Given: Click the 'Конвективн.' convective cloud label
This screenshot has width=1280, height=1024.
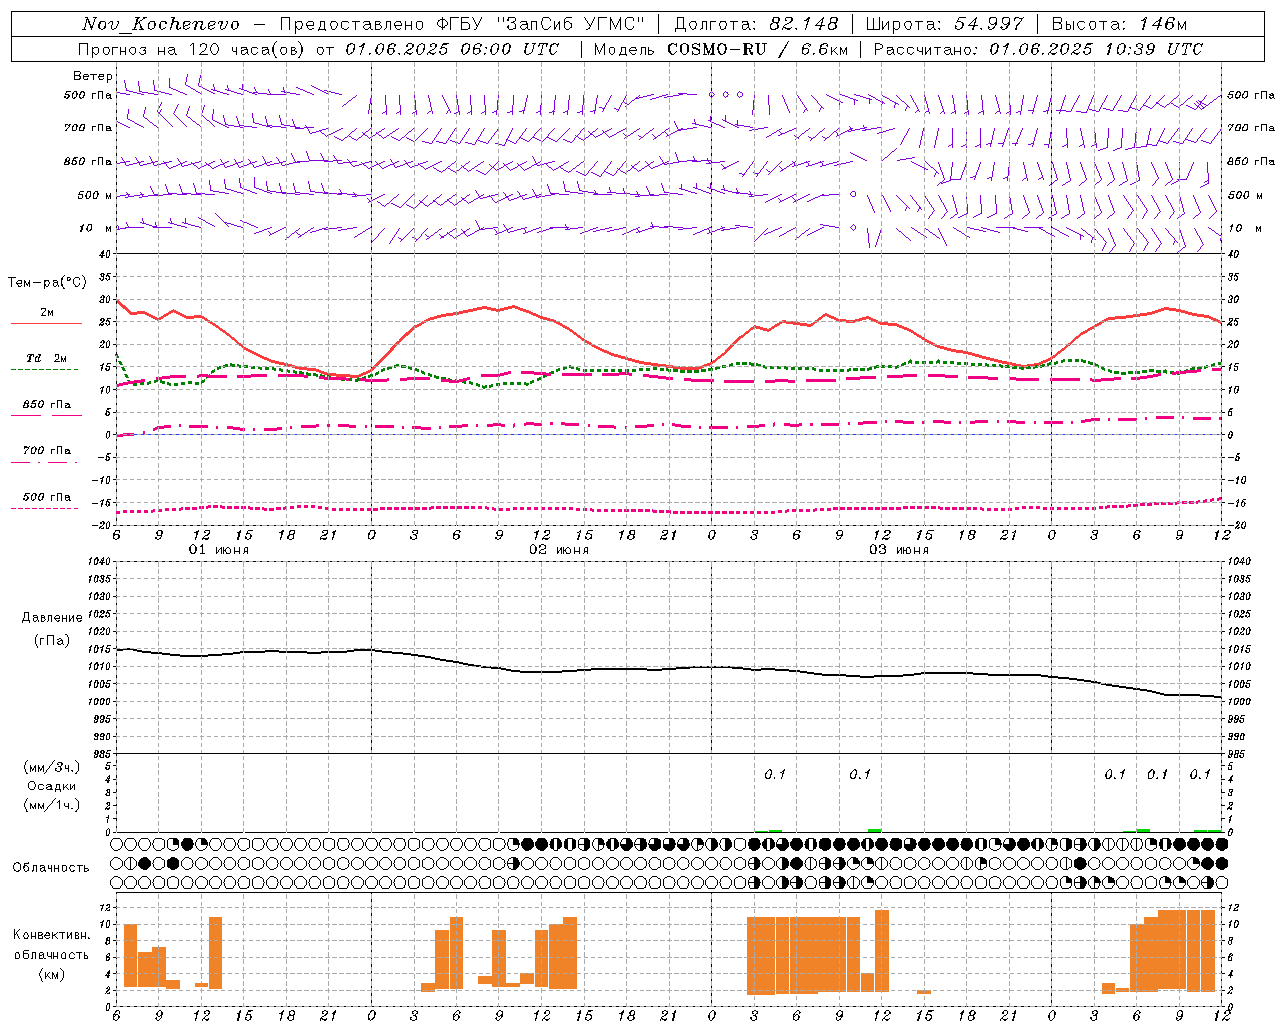Looking at the screenshot, I should [52, 934].
